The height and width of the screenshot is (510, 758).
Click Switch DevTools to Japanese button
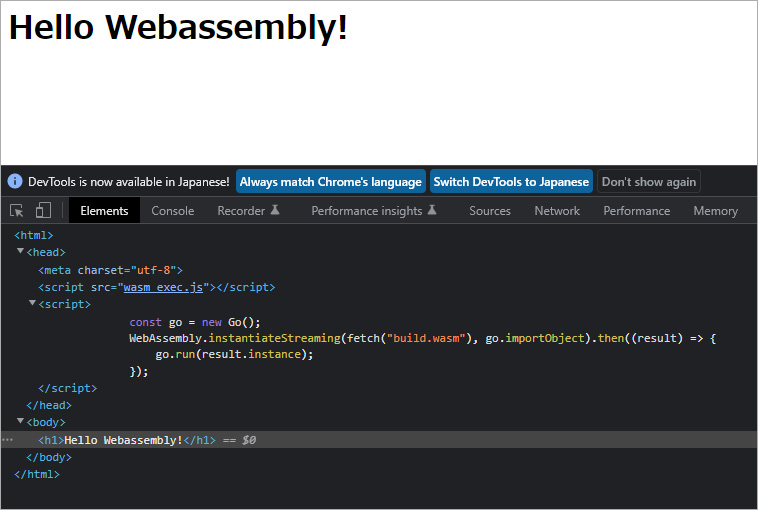click(x=511, y=181)
